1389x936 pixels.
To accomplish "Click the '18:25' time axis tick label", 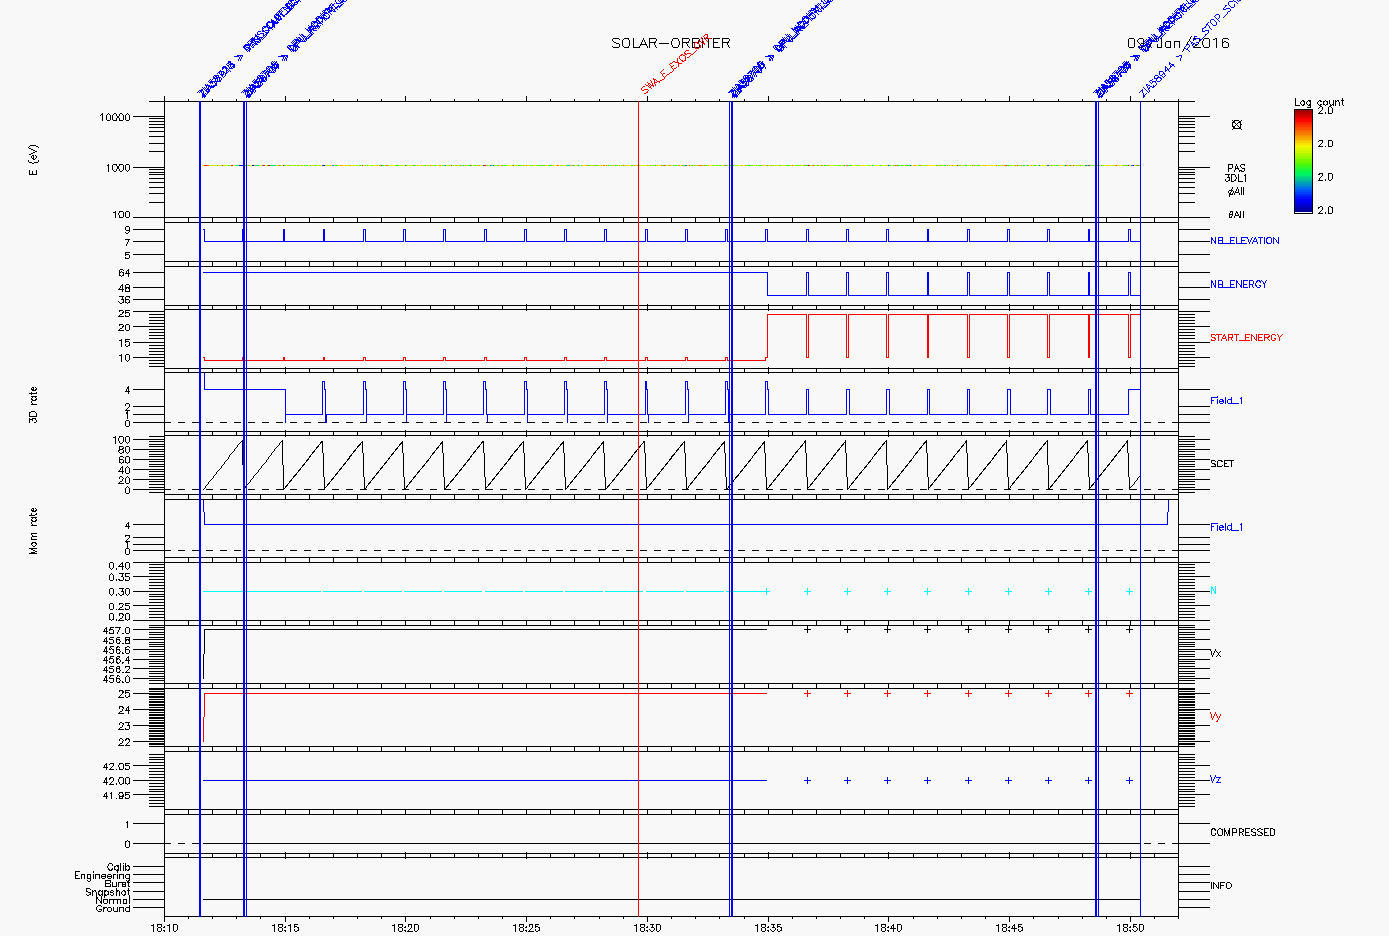I will pyautogui.click(x=526, y=928).
